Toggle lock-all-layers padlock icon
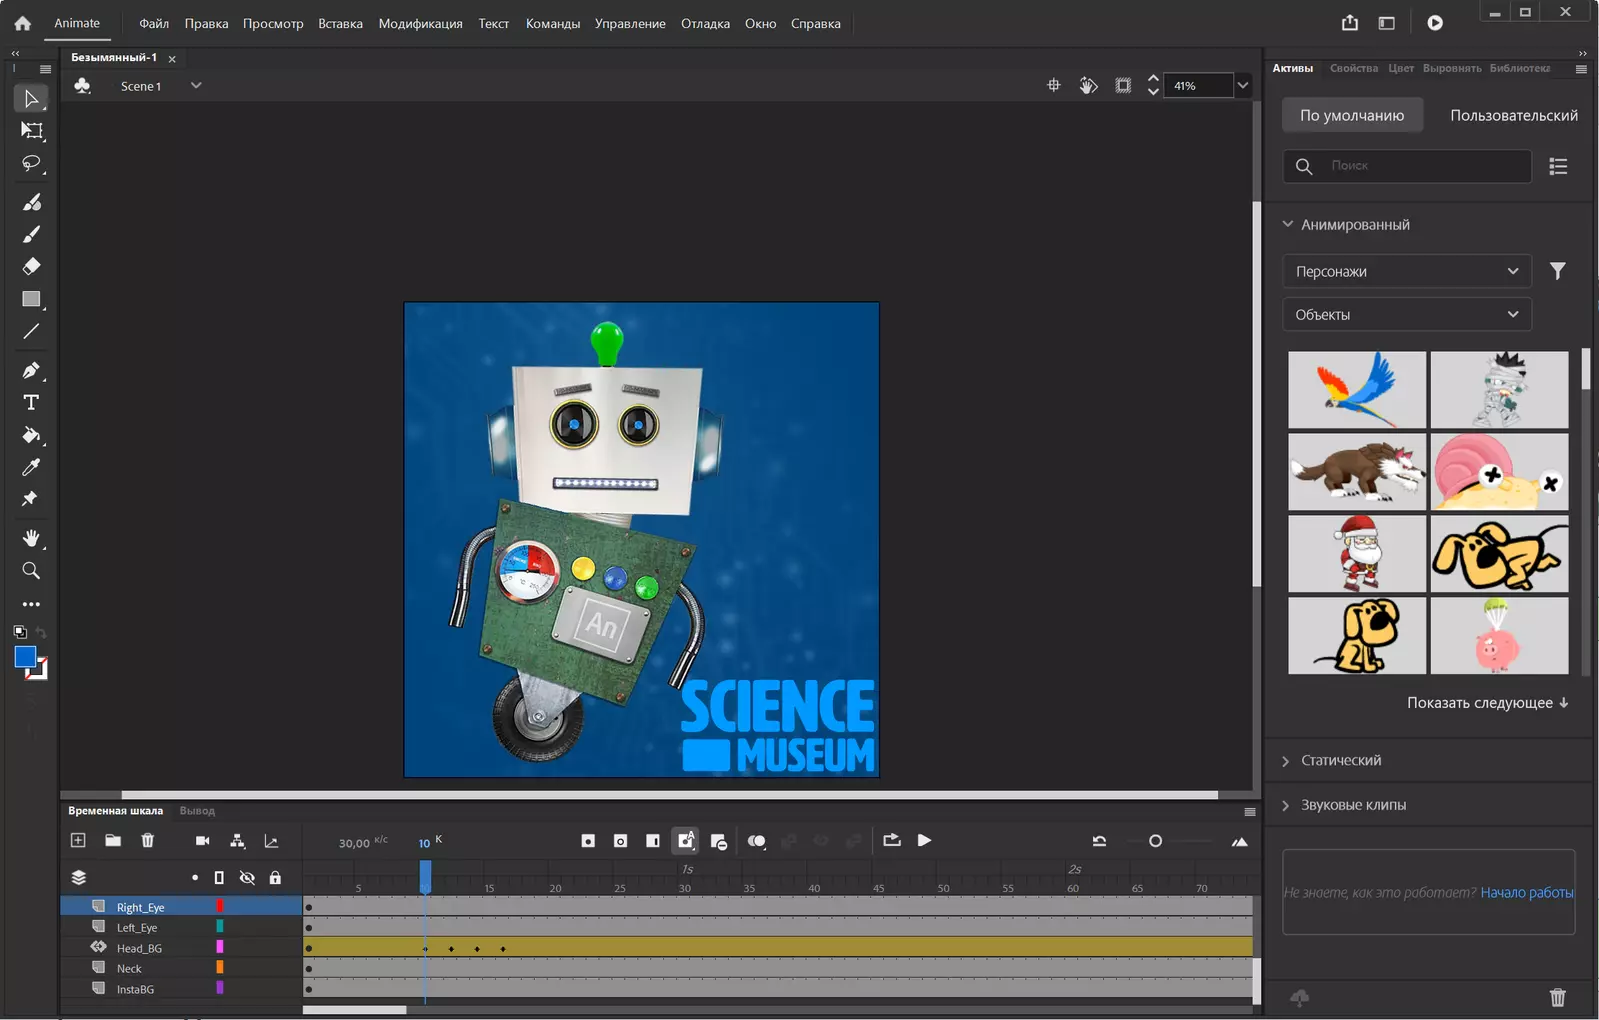The height and width of the screenshot is (1020, 1599). (275, 878)
